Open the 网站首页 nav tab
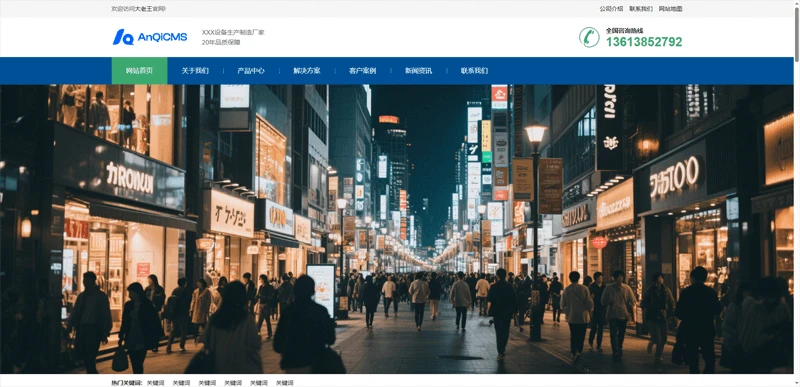This screenshot has width=800, height=387. coord(139,71)
